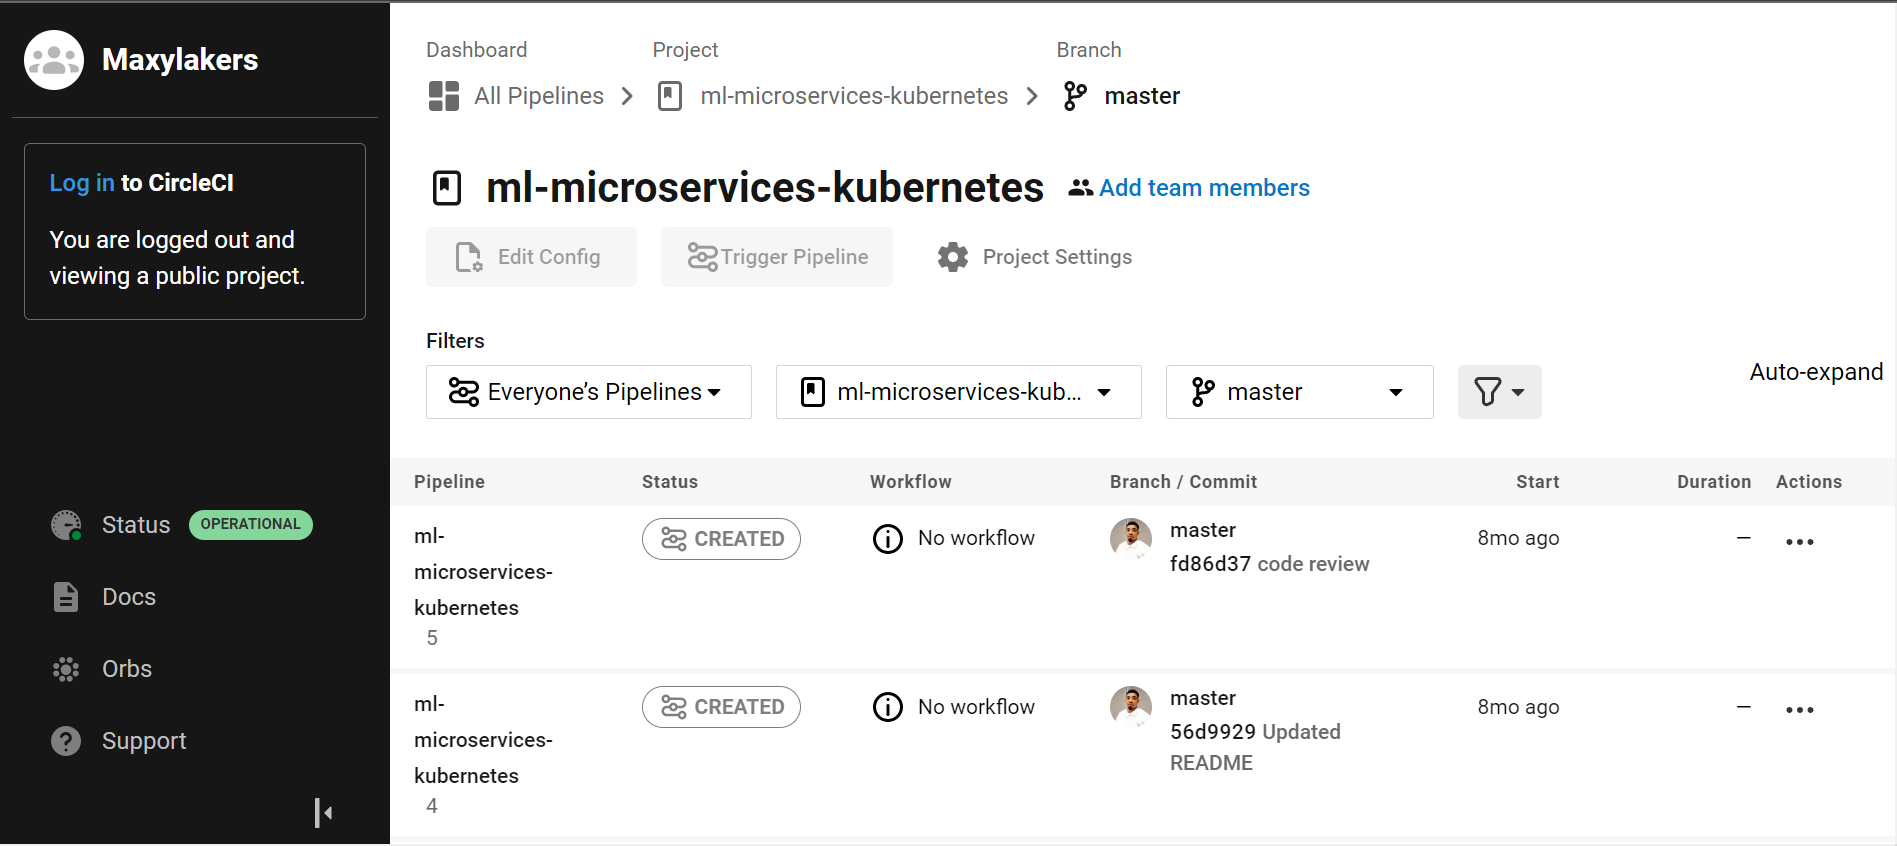Click the master branch icon in breadcrumb

click(1075, 96)
